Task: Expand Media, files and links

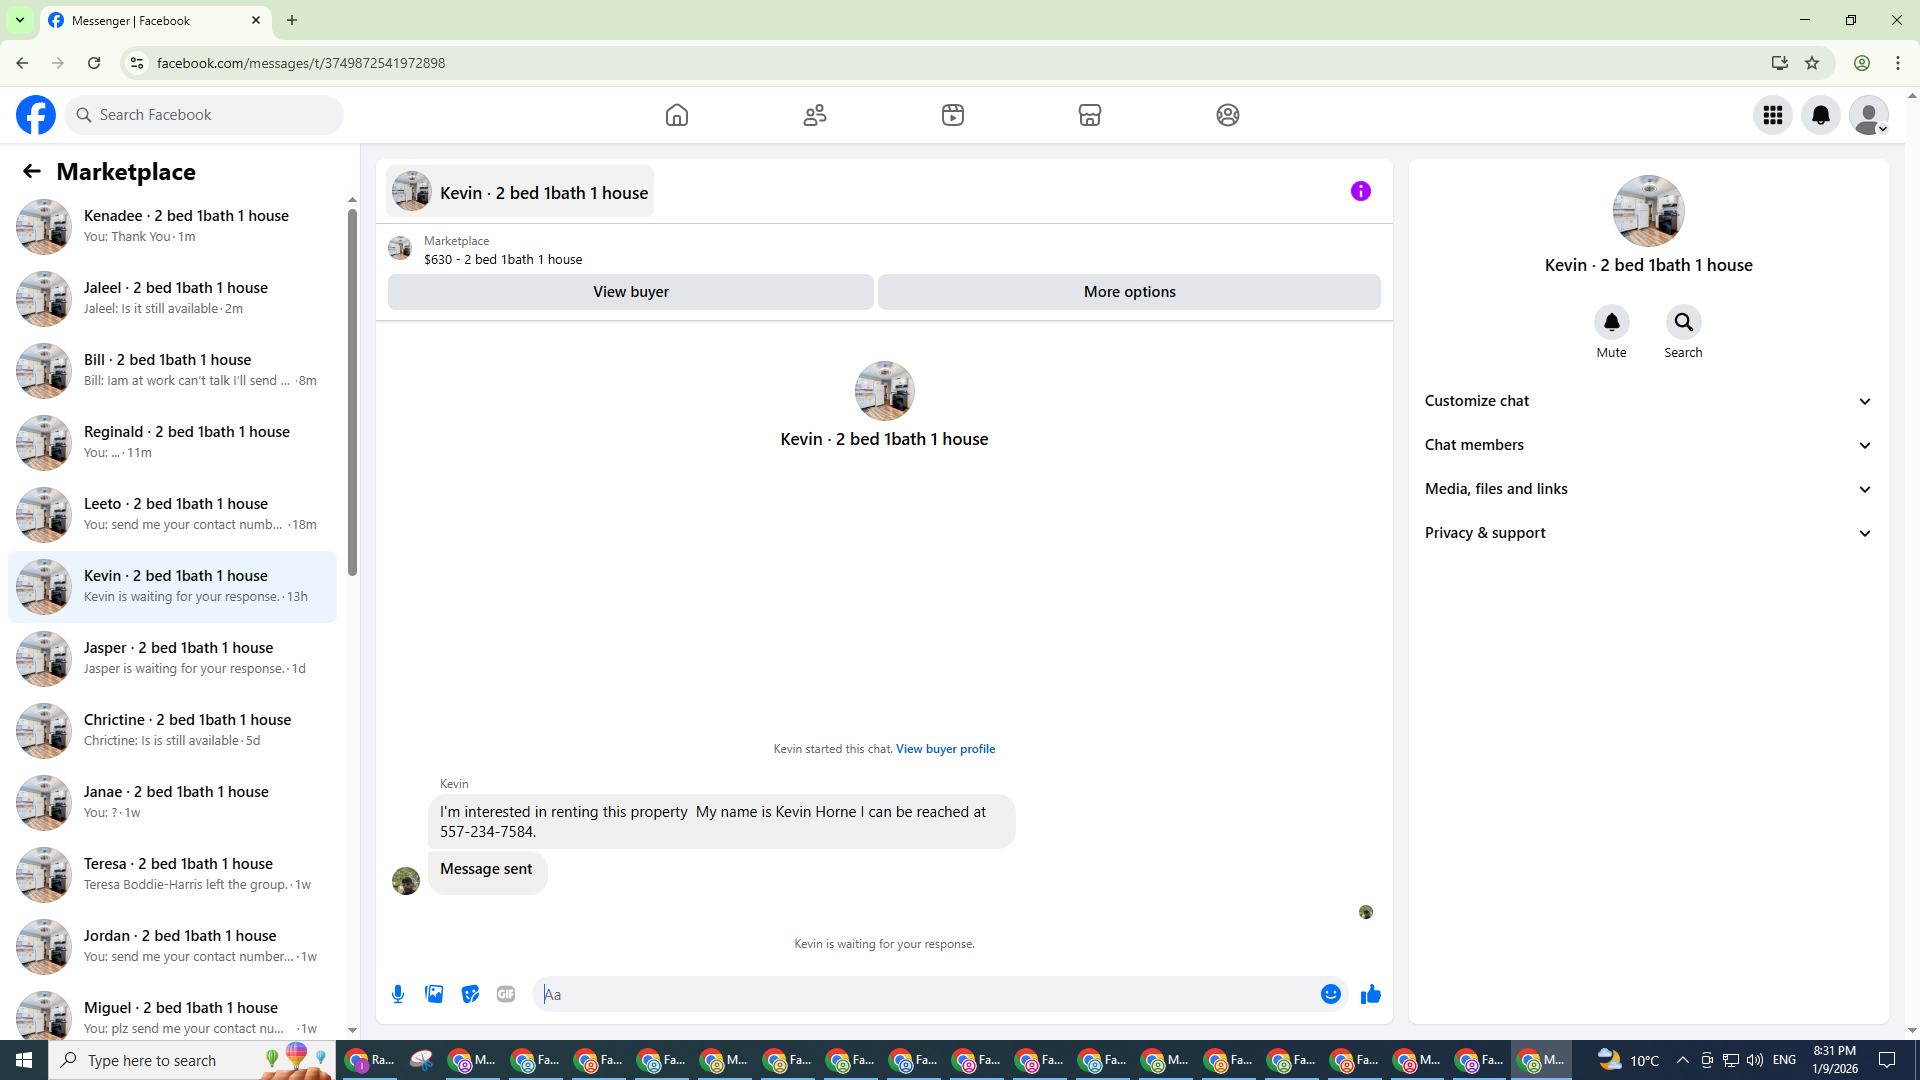Action: (1647, 489)
